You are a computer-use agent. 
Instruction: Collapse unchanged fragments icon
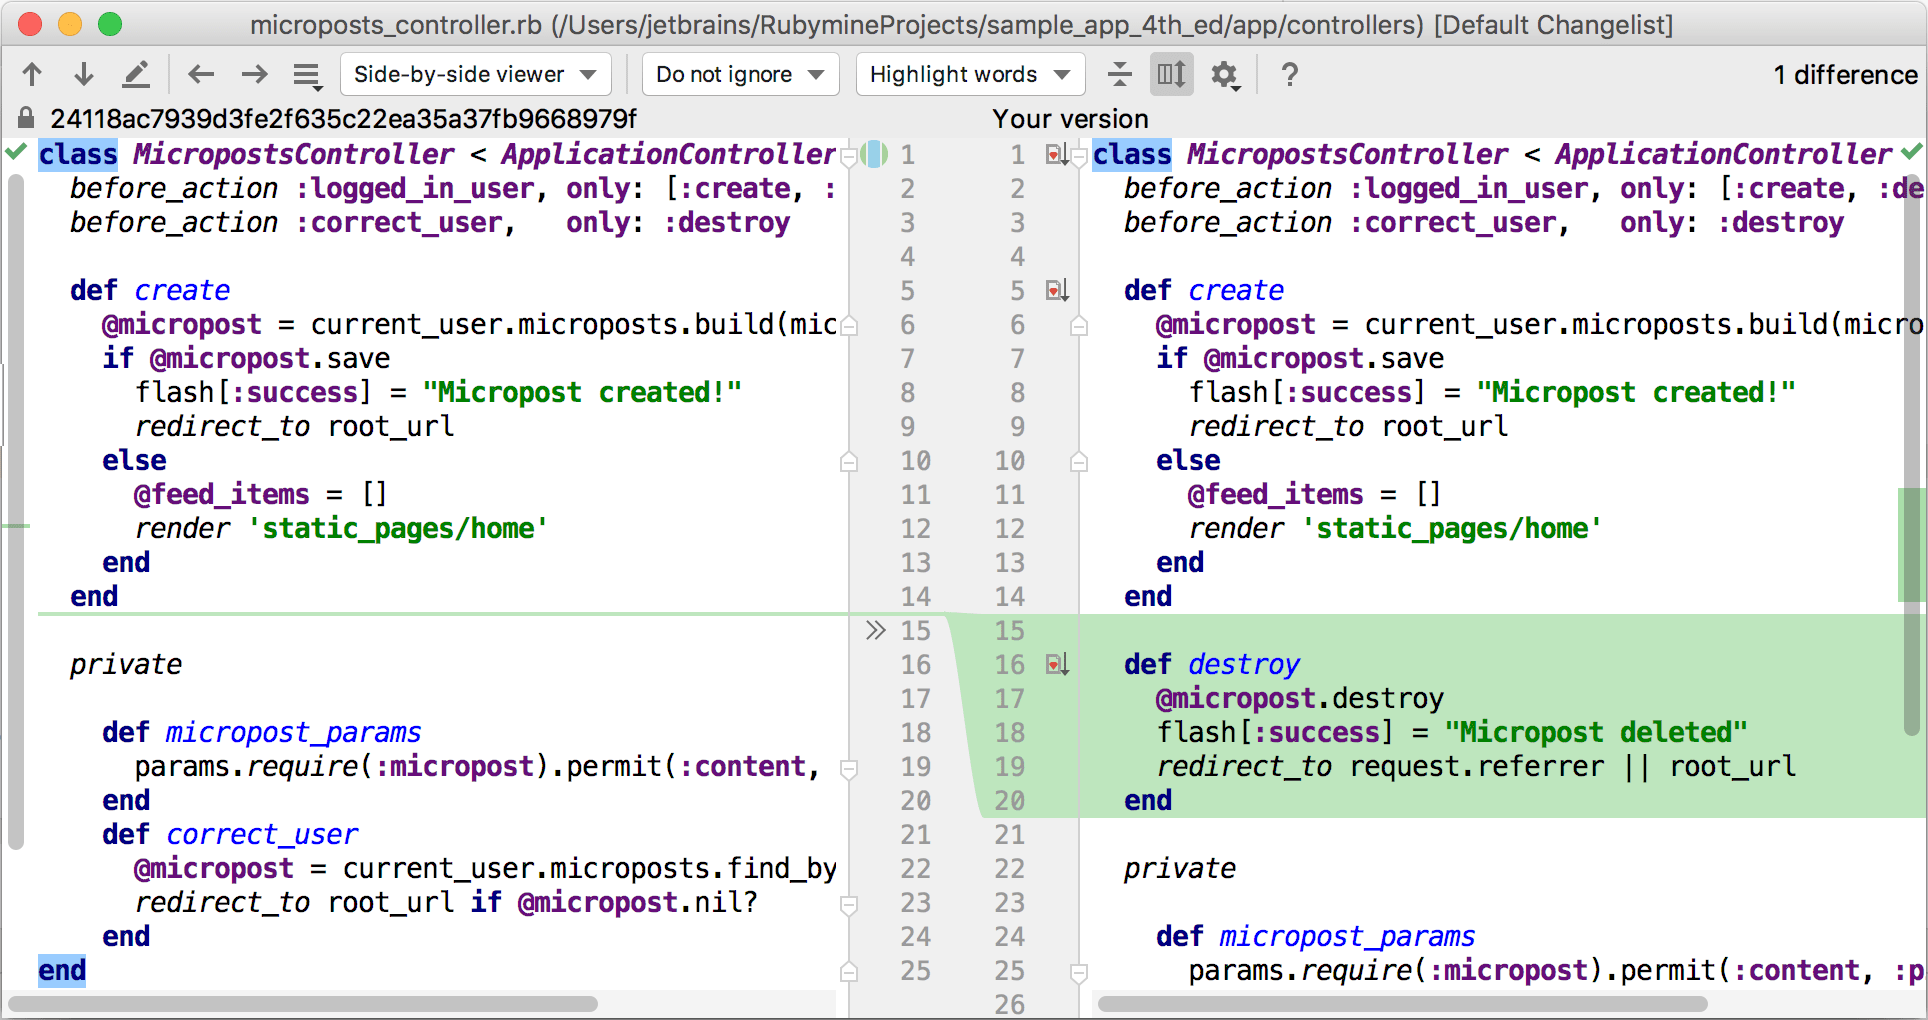pyautogui.click(x=1120, y=74)
